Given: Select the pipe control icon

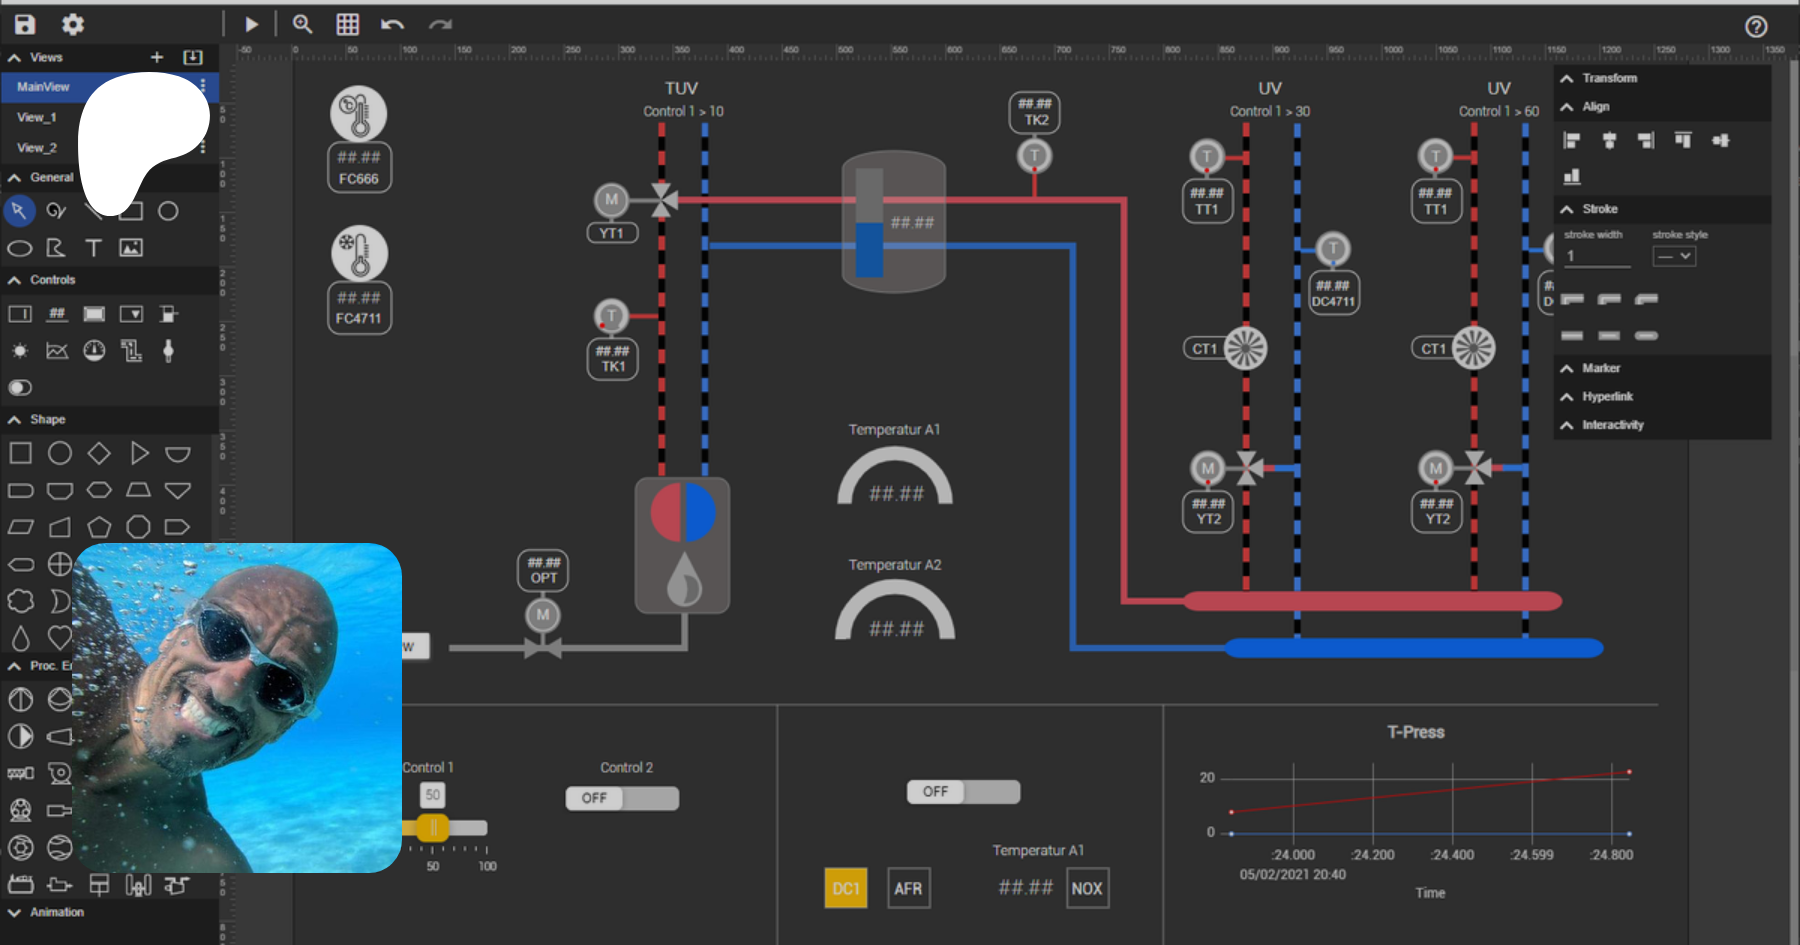Looking at the screenshot, I should [131, 350].
